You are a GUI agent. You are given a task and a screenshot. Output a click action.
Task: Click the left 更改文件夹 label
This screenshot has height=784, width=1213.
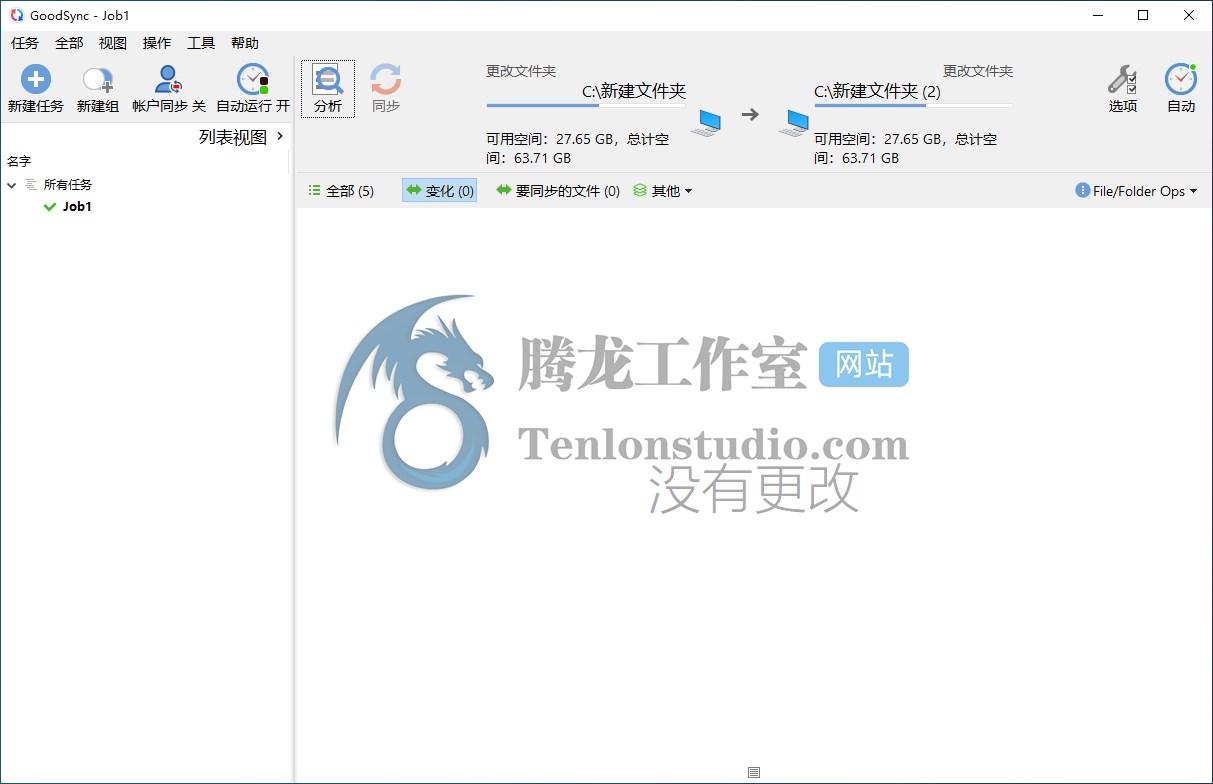(521, 71)
